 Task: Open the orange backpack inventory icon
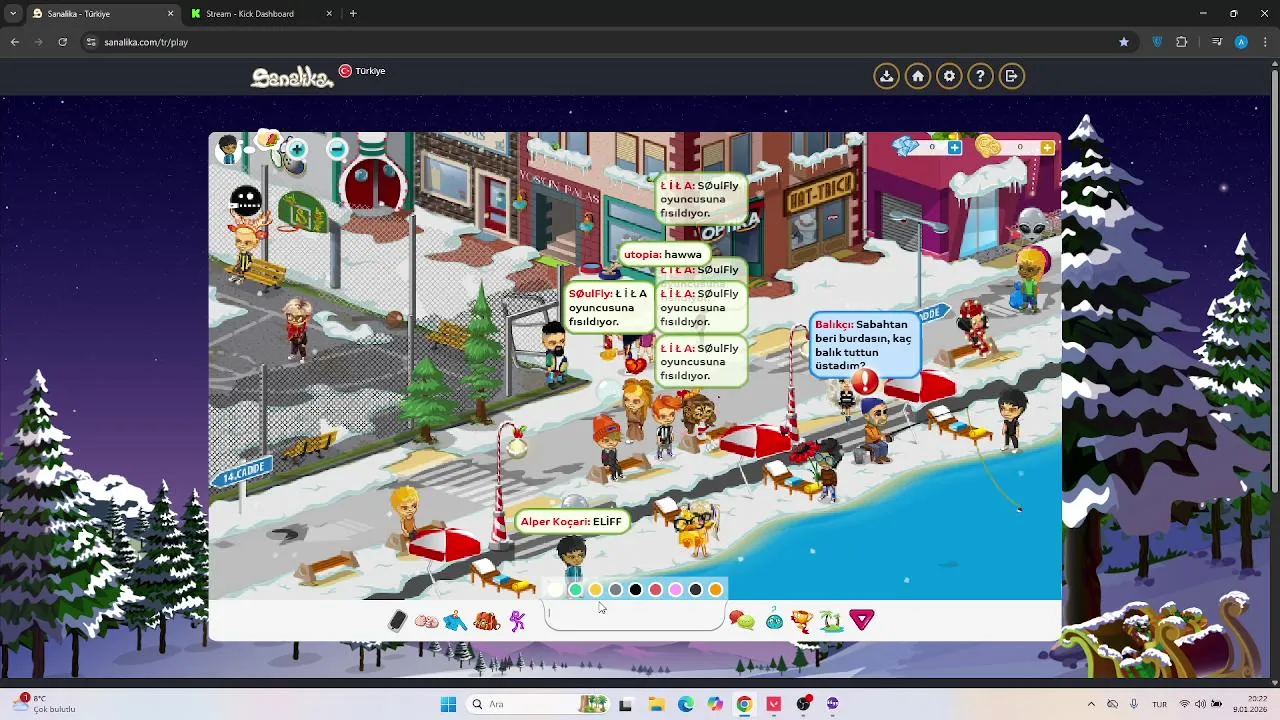tap(486, 621)
